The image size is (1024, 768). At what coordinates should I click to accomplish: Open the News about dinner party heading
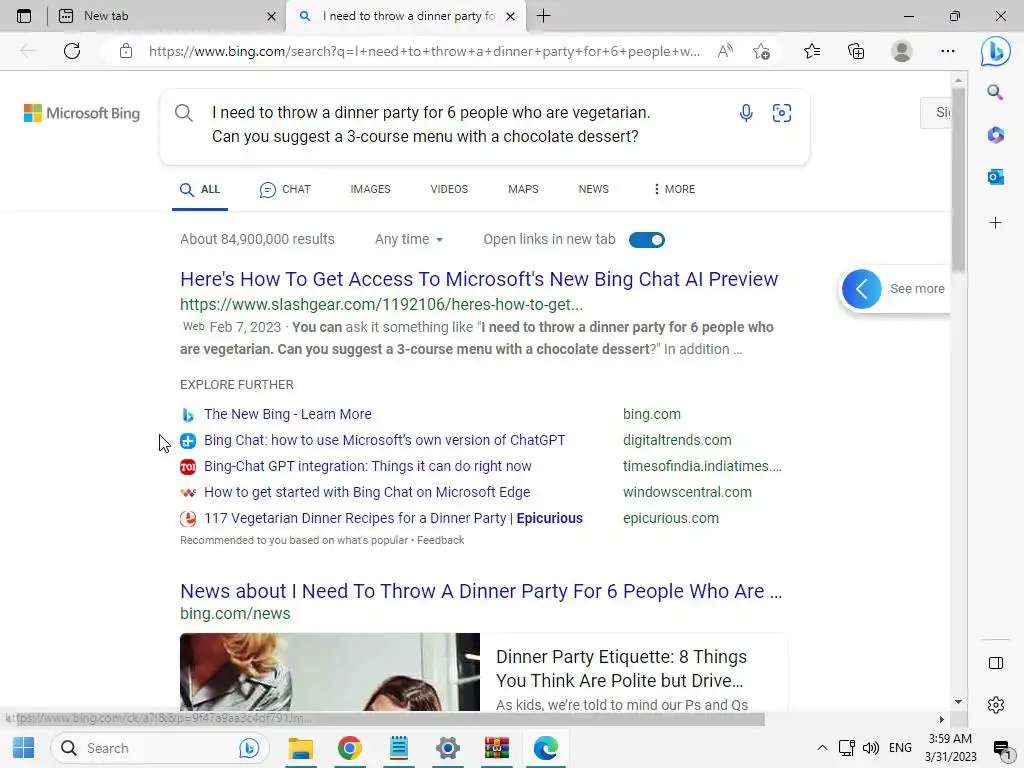(481, 591)
